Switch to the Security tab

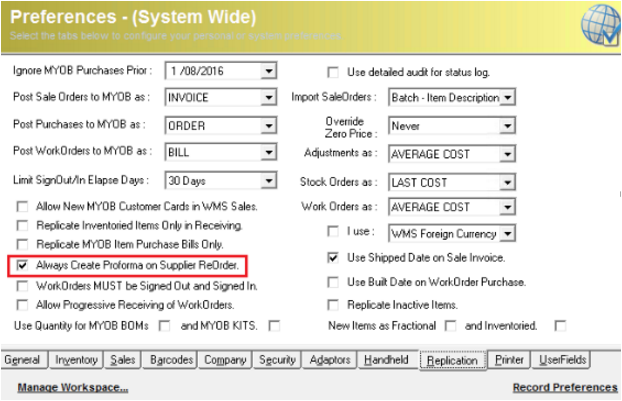click(x=277, y=360)
